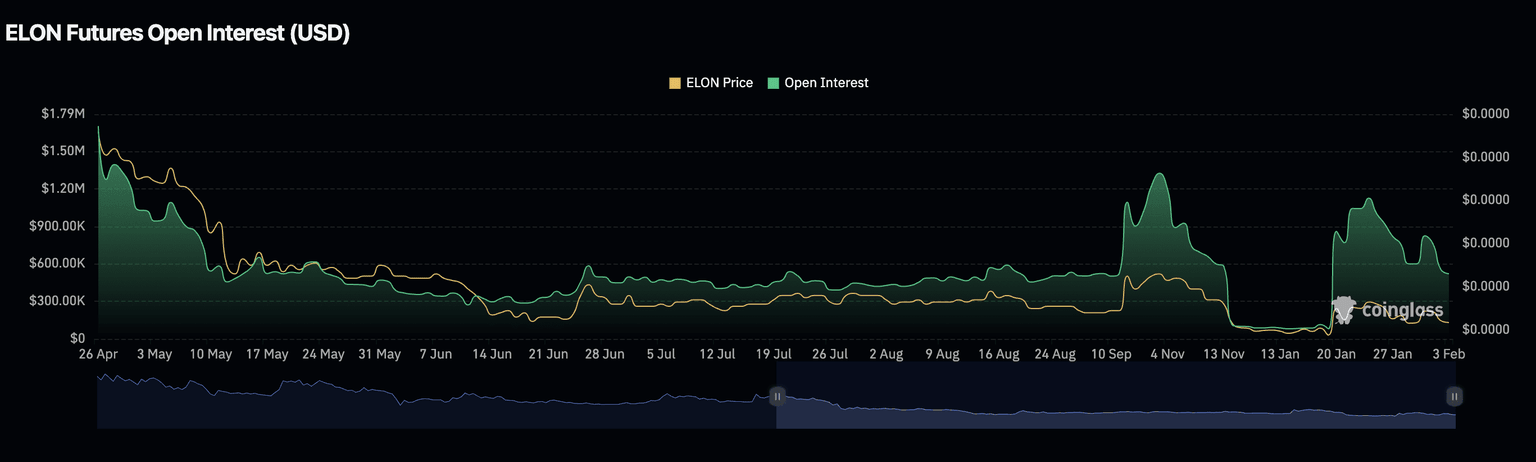Image resolution: width=1536 pixels, height=462 pixels.
Task: Click the right handle of the range slider
Action: click(x=1454, y=397)
